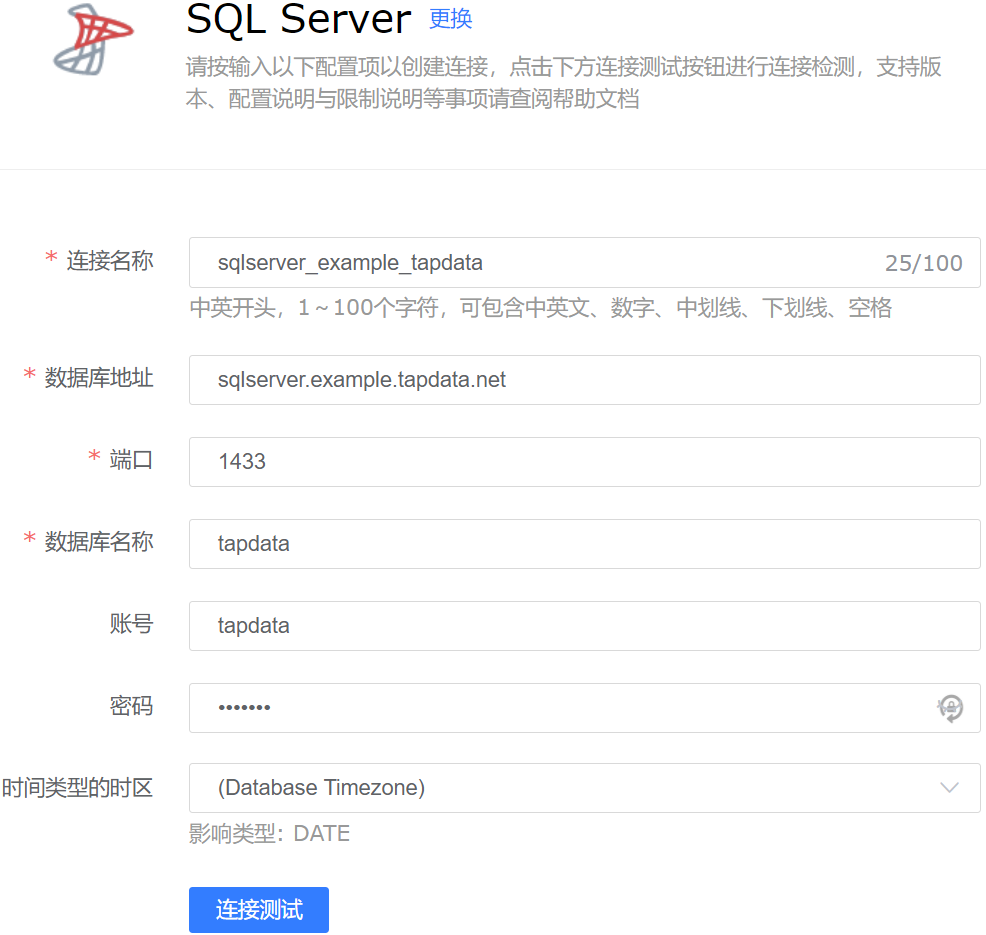Viewport: 986px width, 935px height.
Task: Click the 25/100 character counter
Action: click(x=924, y=263)
